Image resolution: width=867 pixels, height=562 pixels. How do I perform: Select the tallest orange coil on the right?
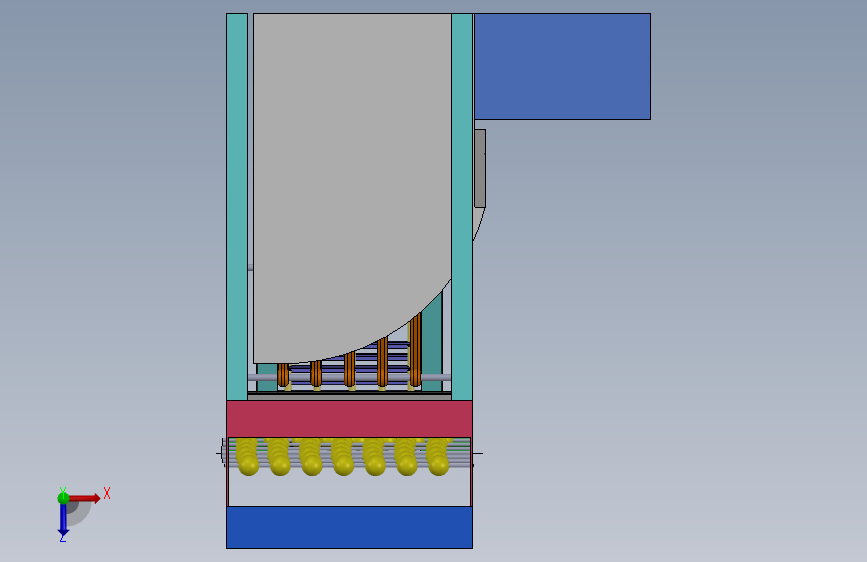[x=415, y=350]
